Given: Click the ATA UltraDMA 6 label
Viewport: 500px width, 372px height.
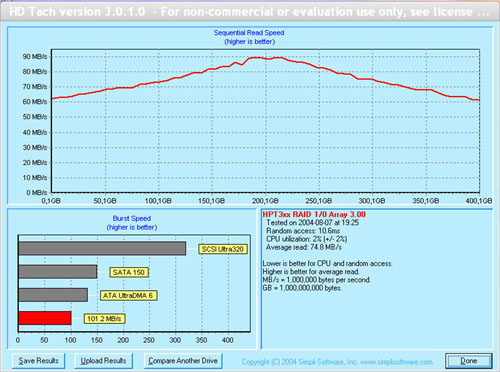Looking at the screenshot, I should click(128, 295).
